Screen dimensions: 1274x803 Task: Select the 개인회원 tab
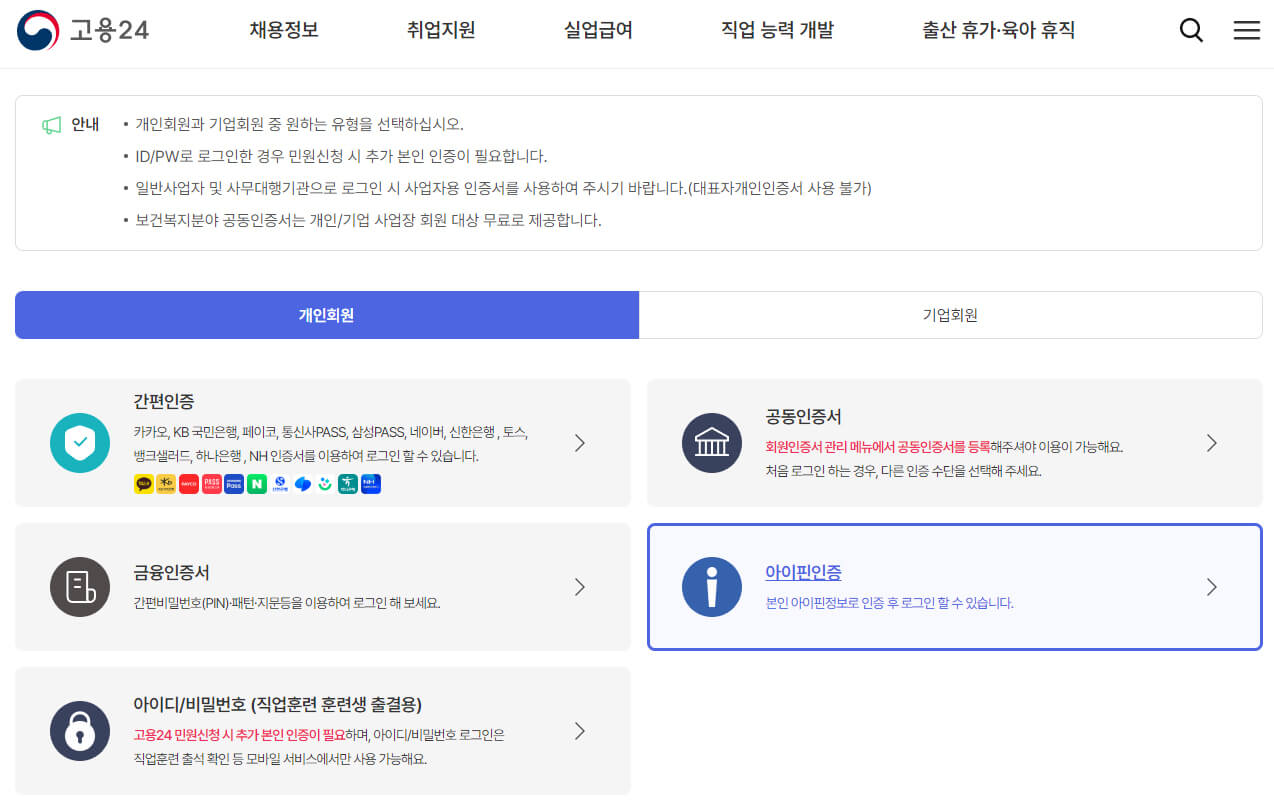[x=326, y=315]
